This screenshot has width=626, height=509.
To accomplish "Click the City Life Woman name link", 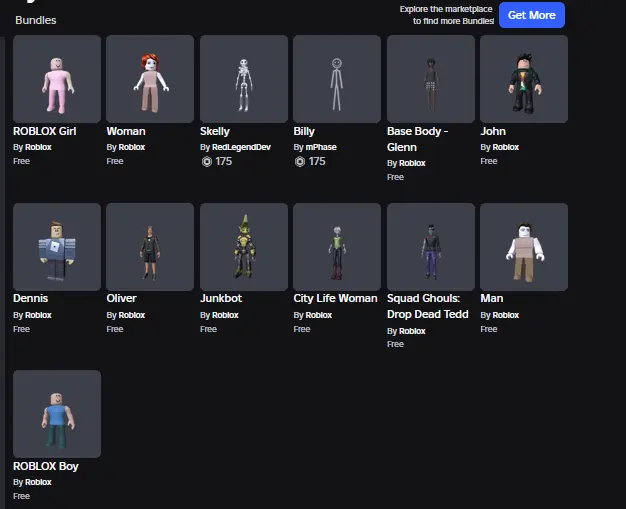I will pyautogui.click(x=335, y=298).
